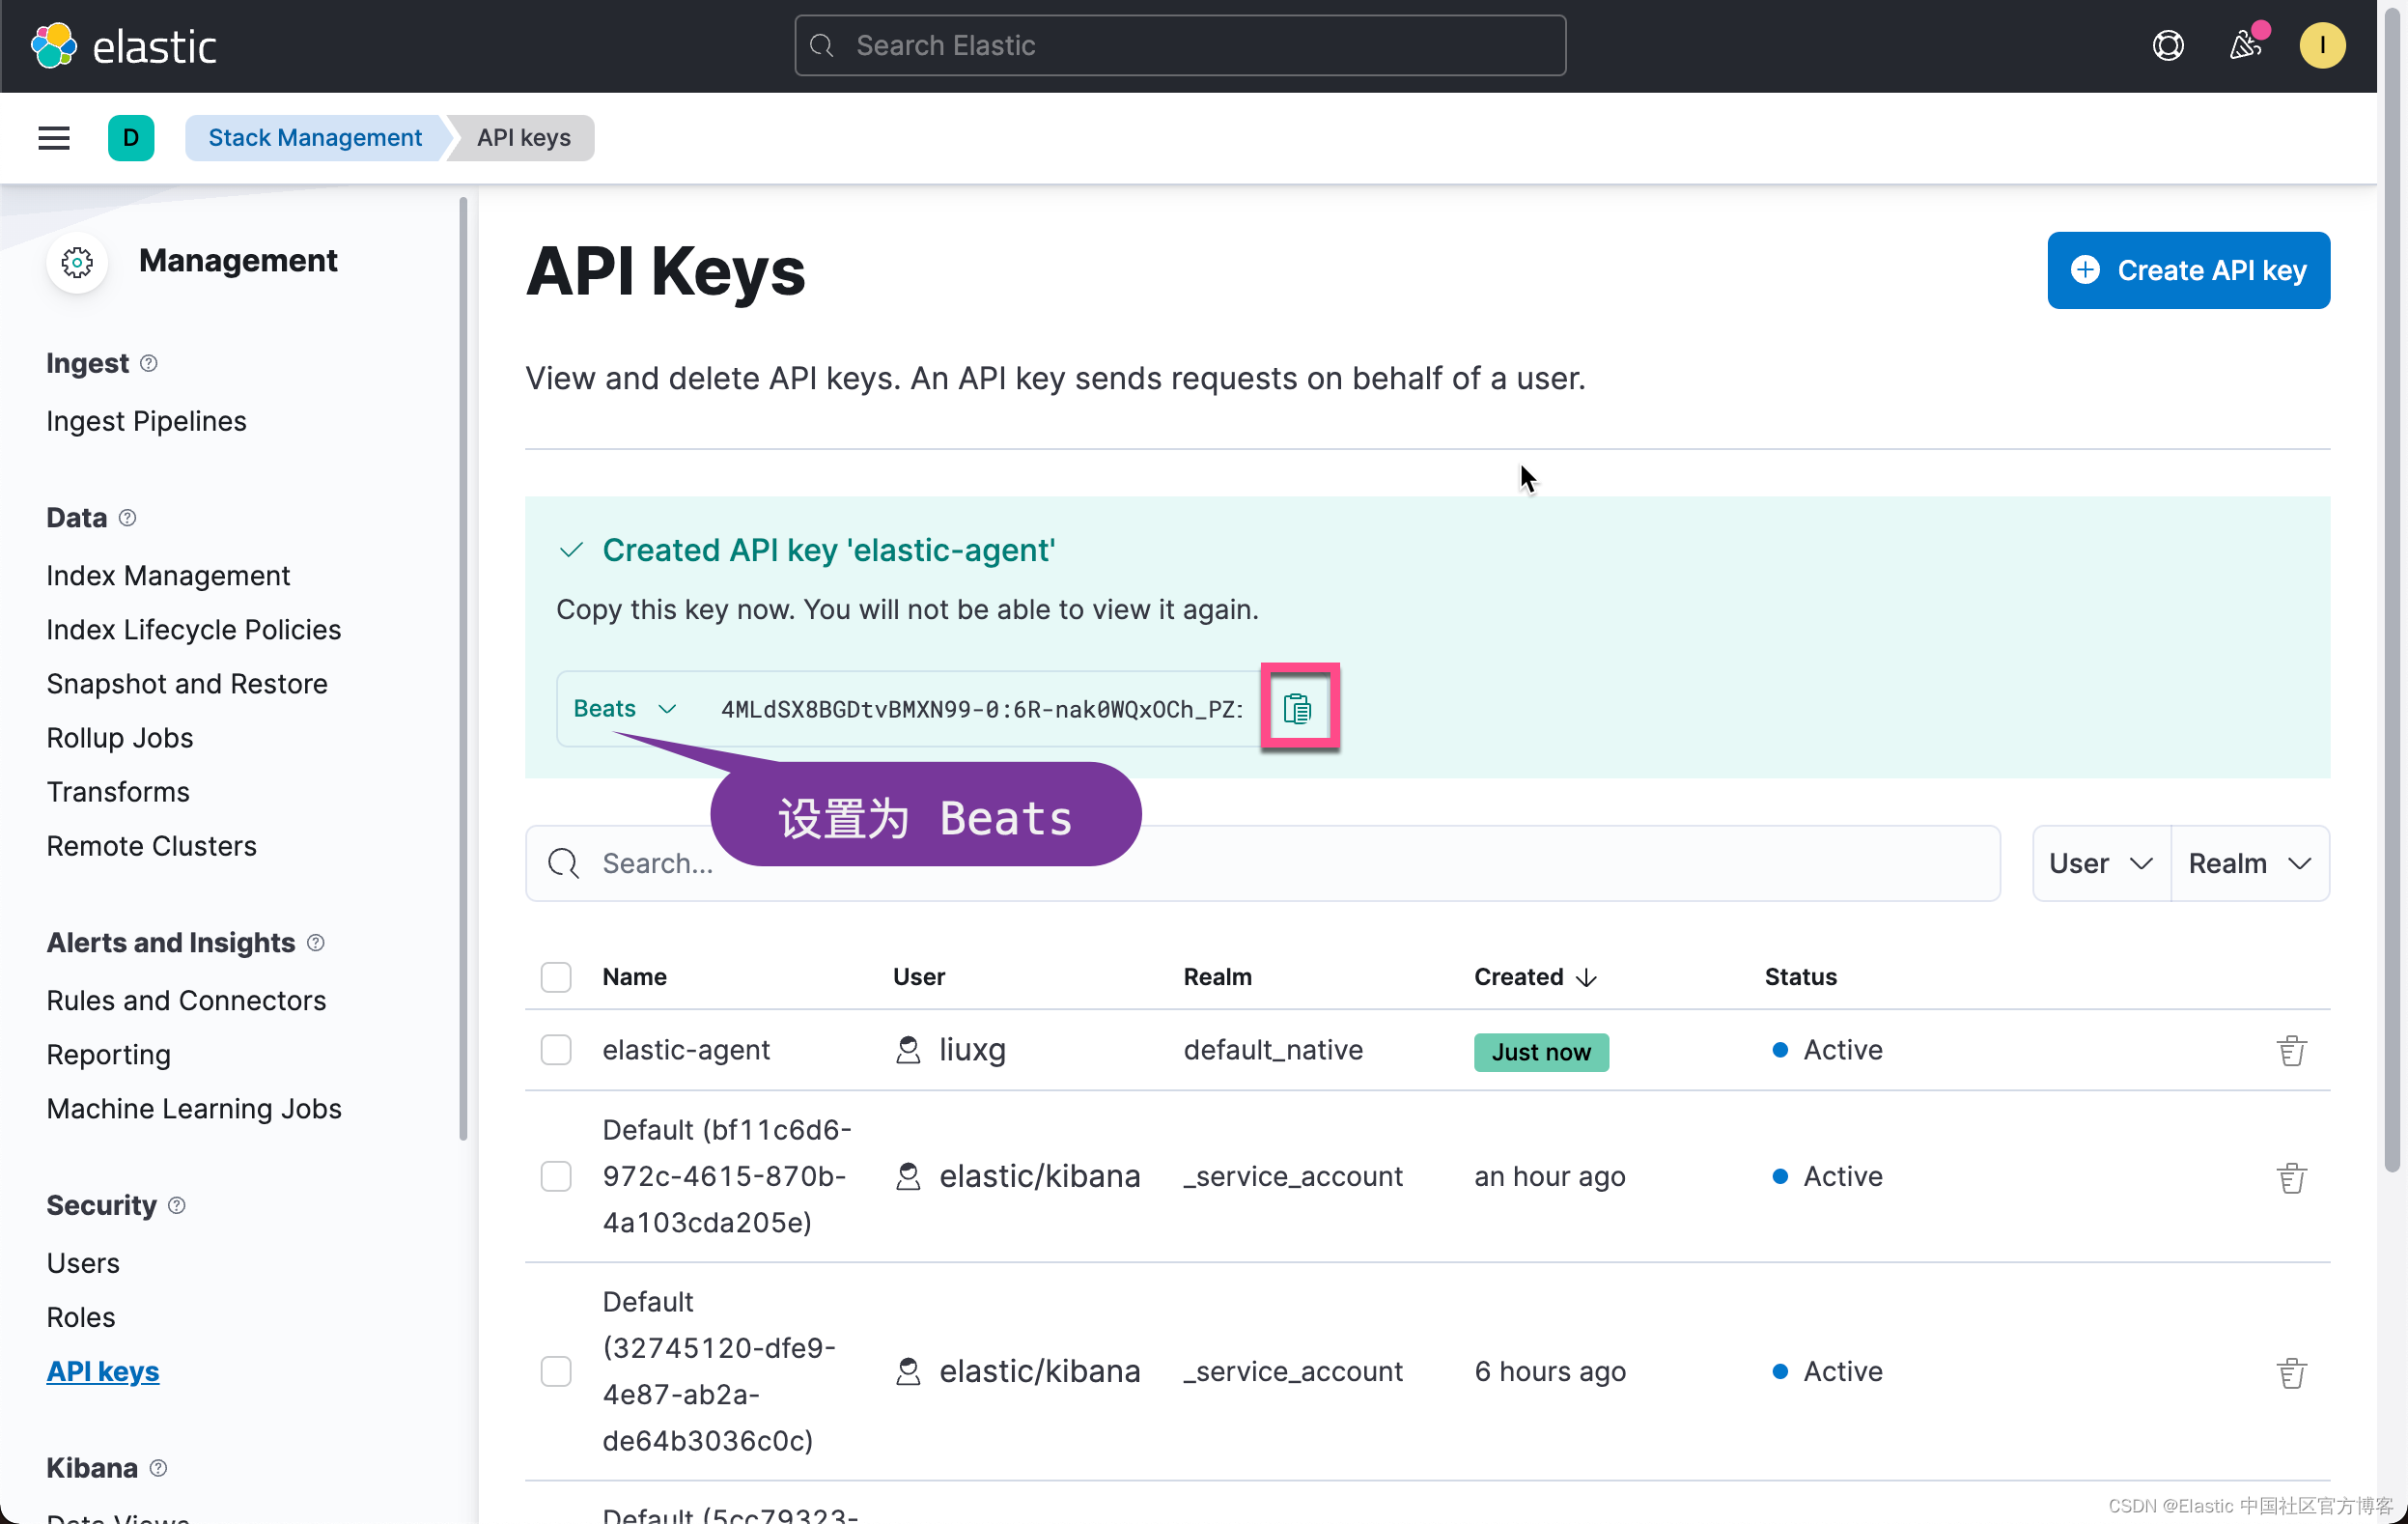
Task: Open the hamburger navigation menu
Action: point(54,138)
